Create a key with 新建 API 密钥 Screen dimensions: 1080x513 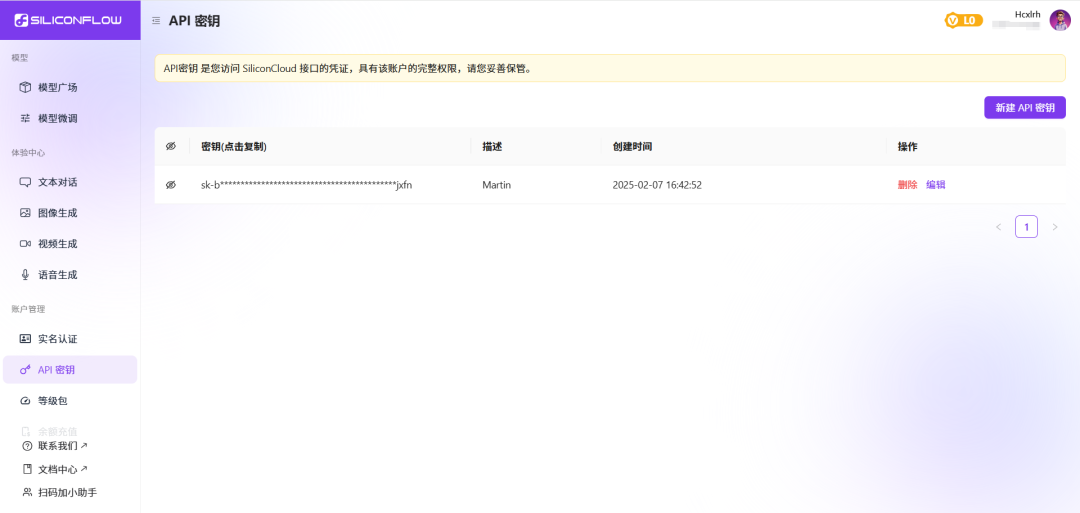[1025, 108]
